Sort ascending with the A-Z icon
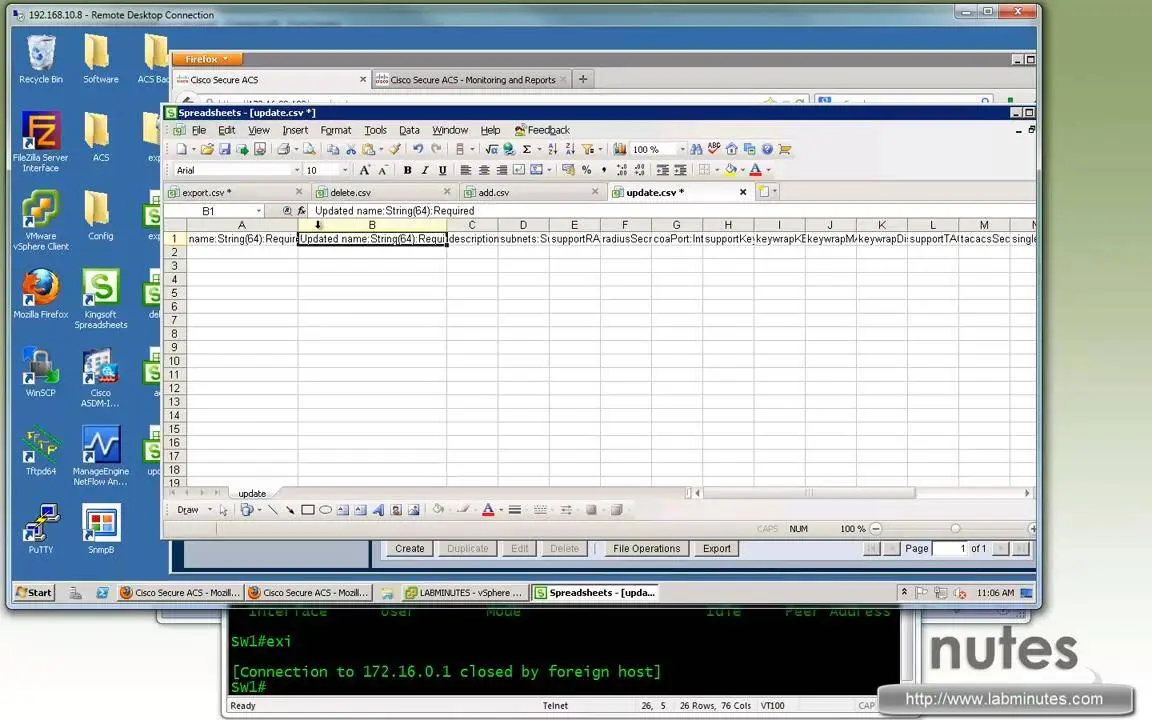The width and height of the screenshot is (1152, 720). click(x=553, y=149)
